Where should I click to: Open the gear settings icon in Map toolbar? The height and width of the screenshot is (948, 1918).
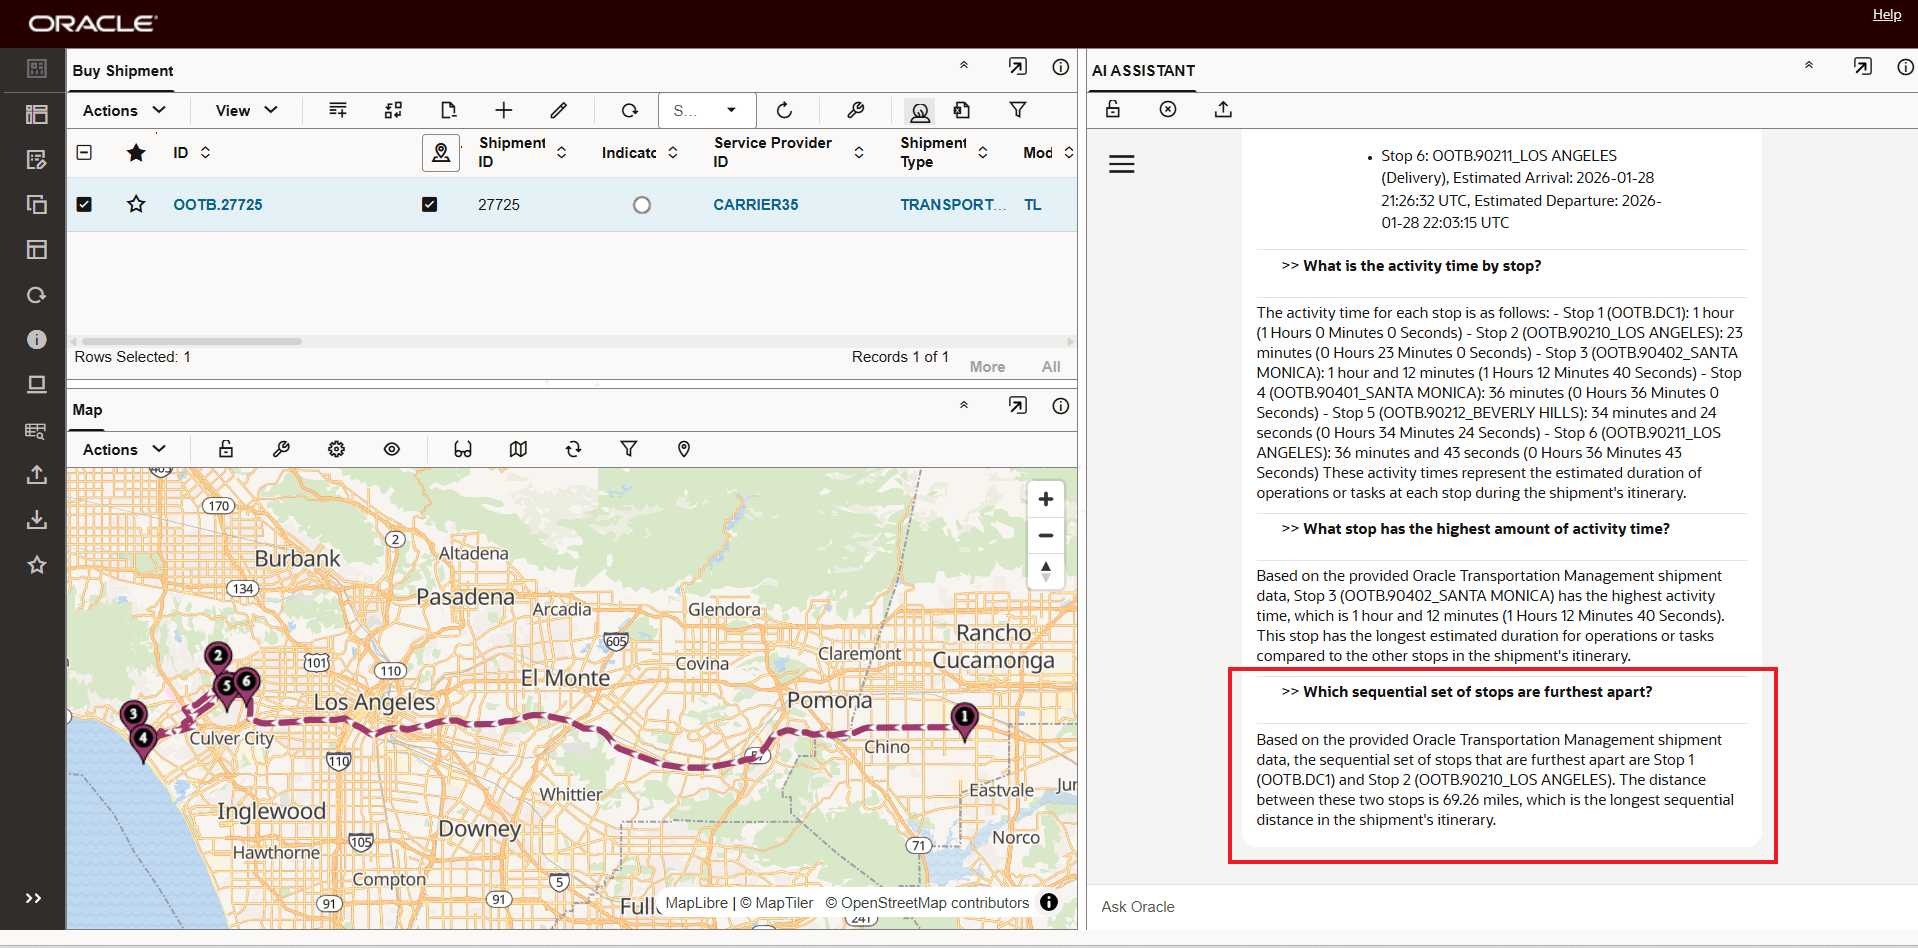click(336, 450)
